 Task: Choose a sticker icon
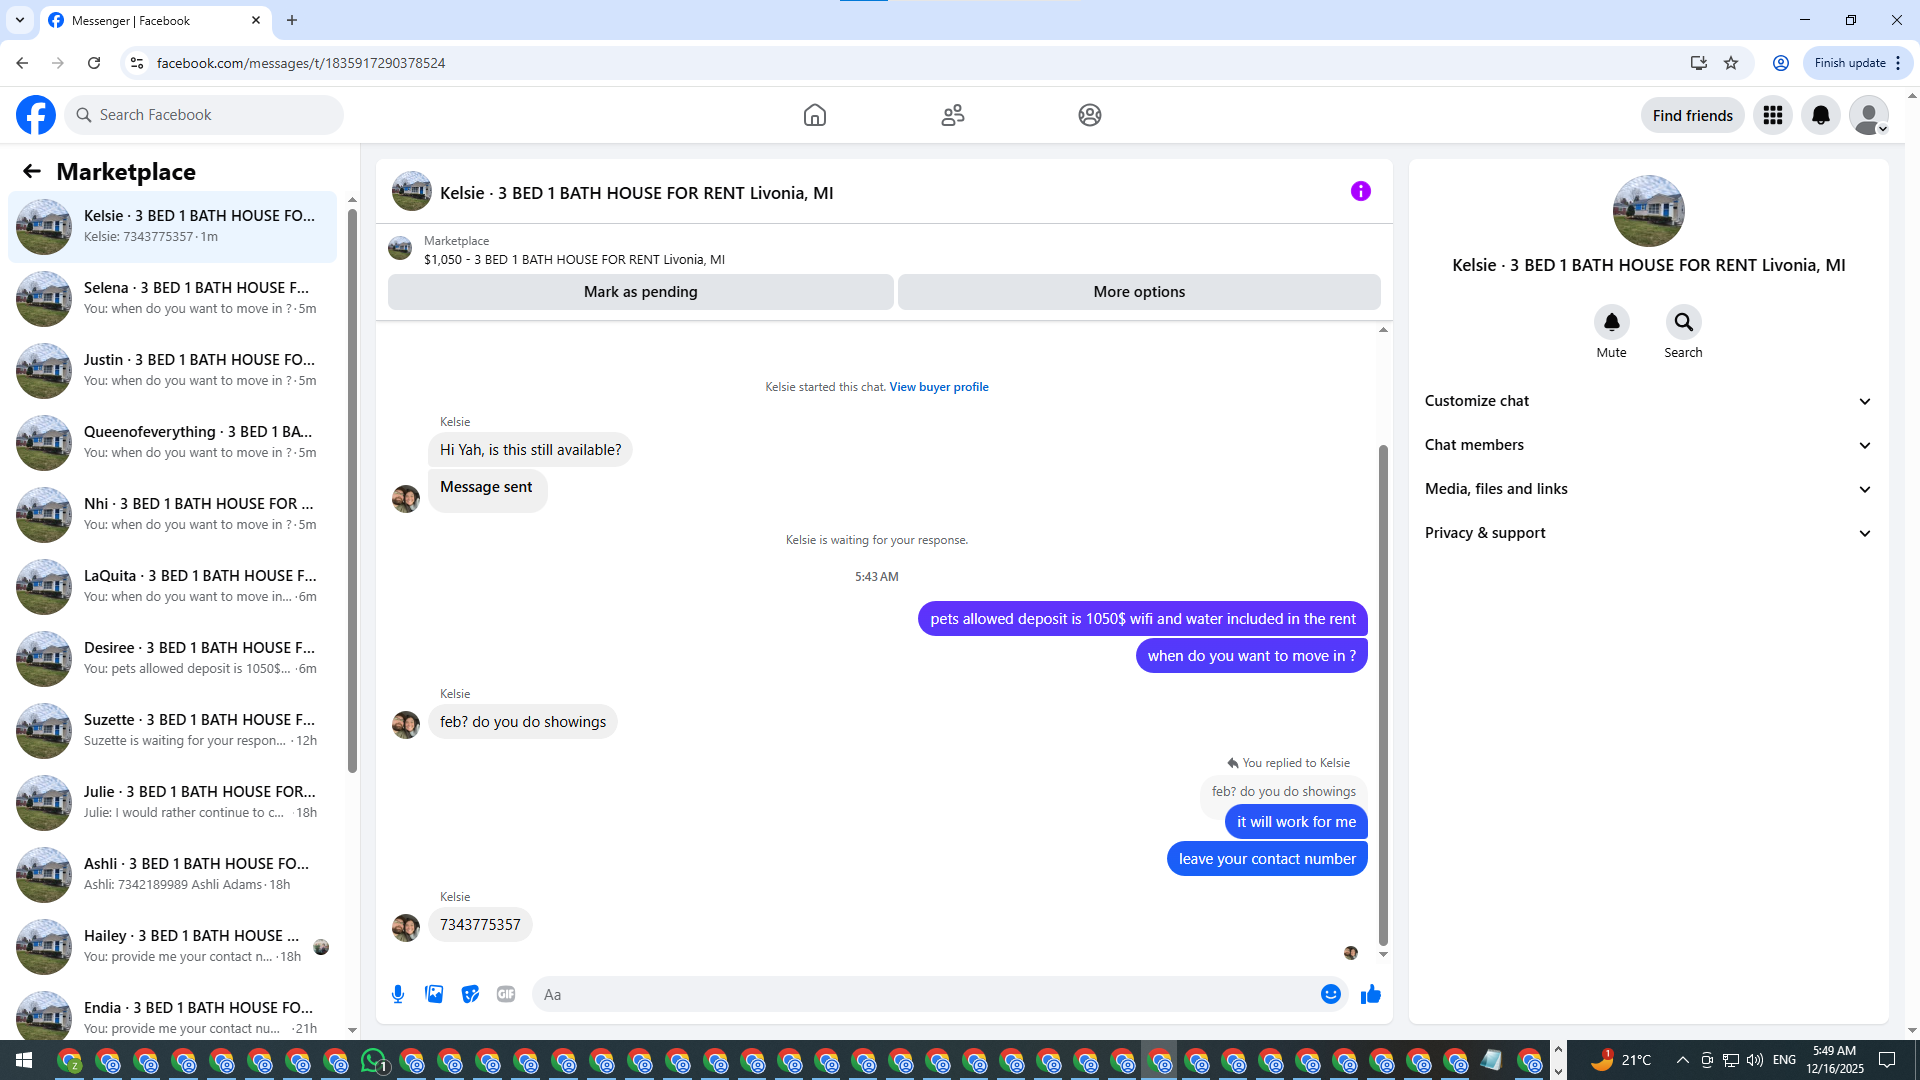[470, 994]
